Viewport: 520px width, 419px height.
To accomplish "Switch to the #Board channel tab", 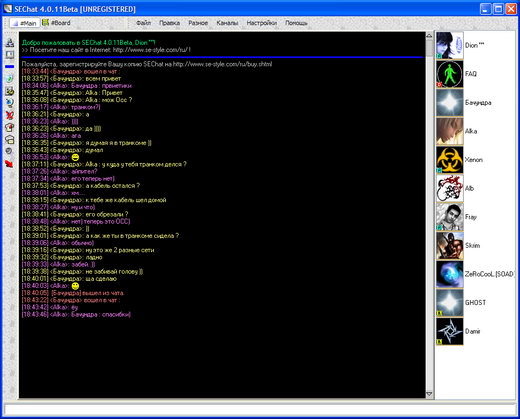I will point(56,23).
